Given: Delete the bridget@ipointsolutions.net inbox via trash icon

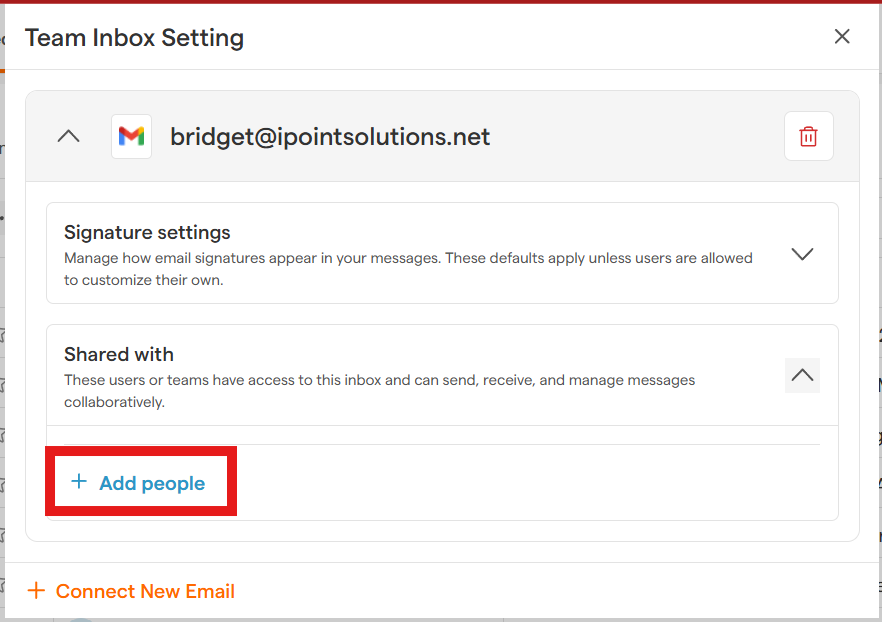Looking at the screenshot, I should [x=808, y=136].
